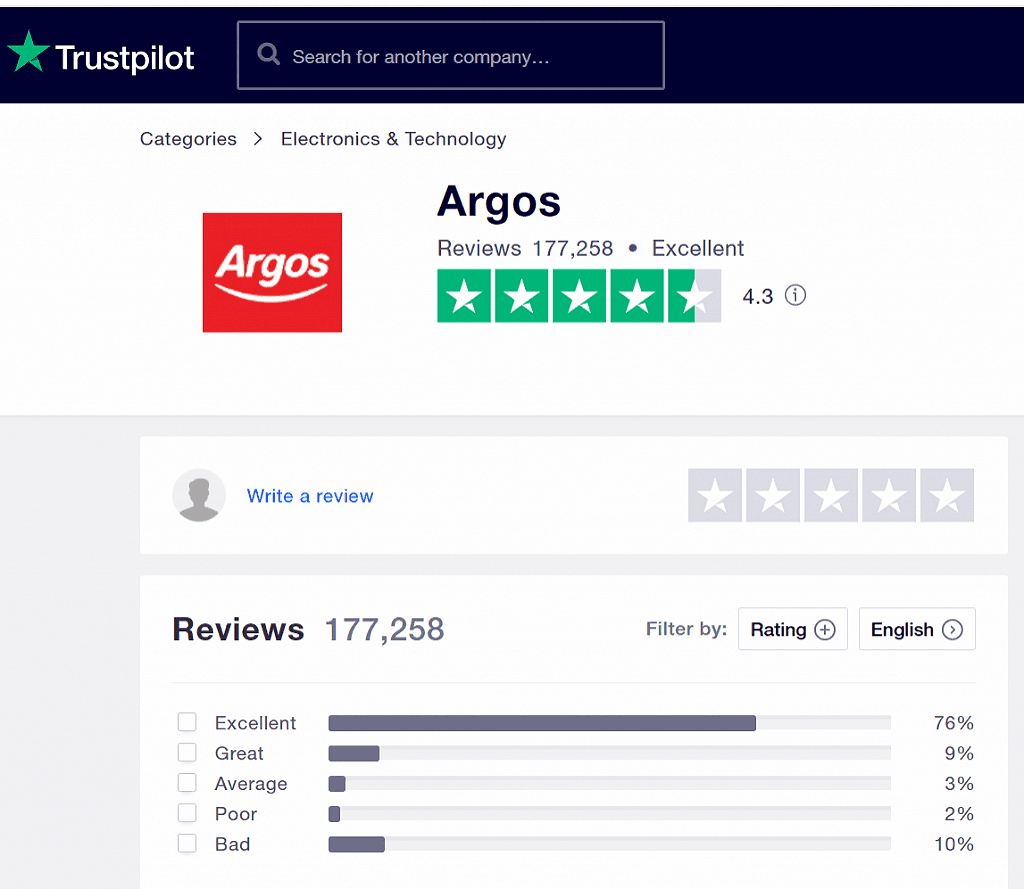Screen dimensions: 1024x889
Task: Open the Electronics & Technology breadcrumb
Action: [394, 138]
